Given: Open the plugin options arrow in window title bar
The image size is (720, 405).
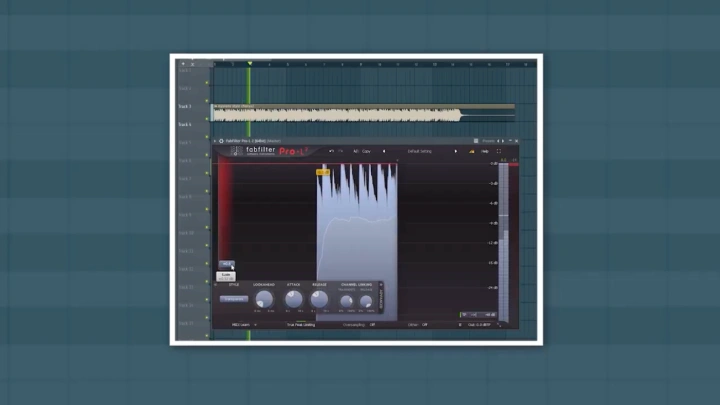Looking at the screenshot, I should 214,141.
